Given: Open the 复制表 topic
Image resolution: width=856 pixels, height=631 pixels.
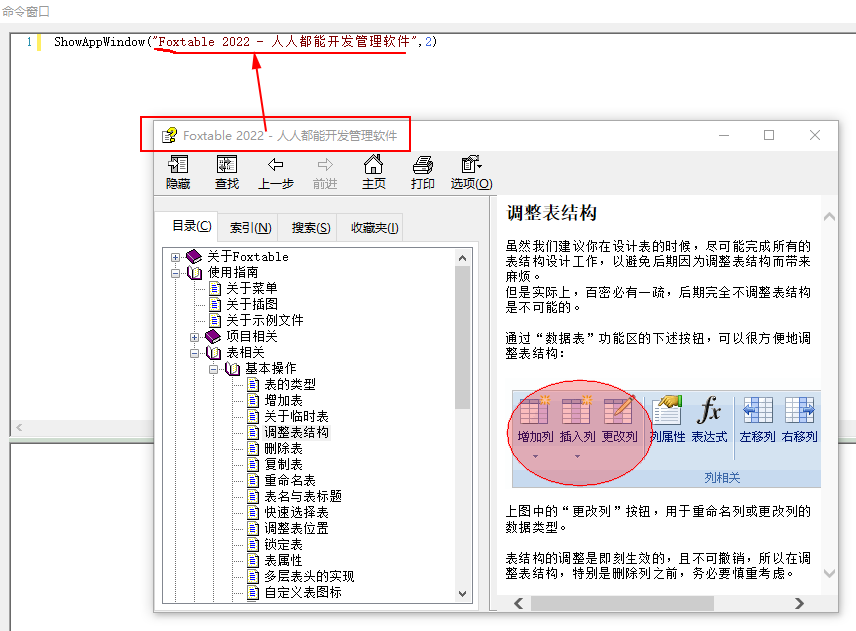Looking at the screenshot, I should [x=283, y=465].
